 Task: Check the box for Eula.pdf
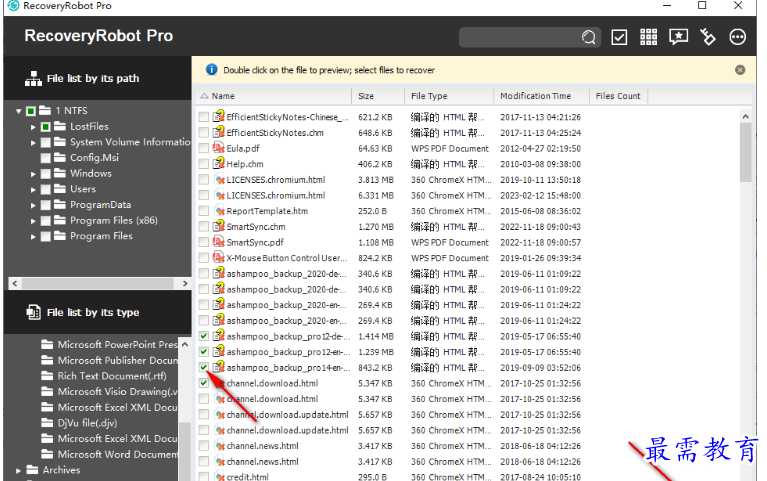click(x=203, y=148)
